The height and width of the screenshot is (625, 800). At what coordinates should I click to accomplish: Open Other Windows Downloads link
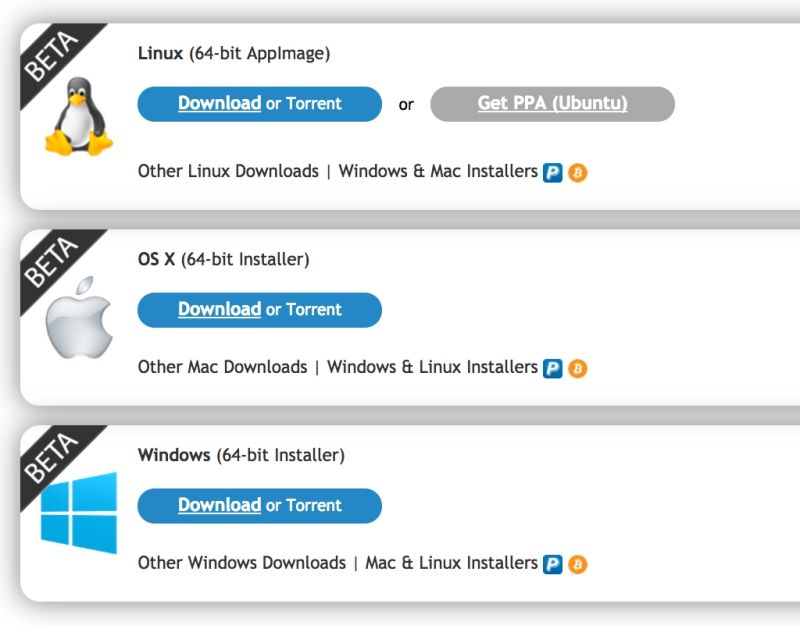(x=241, y=563)
